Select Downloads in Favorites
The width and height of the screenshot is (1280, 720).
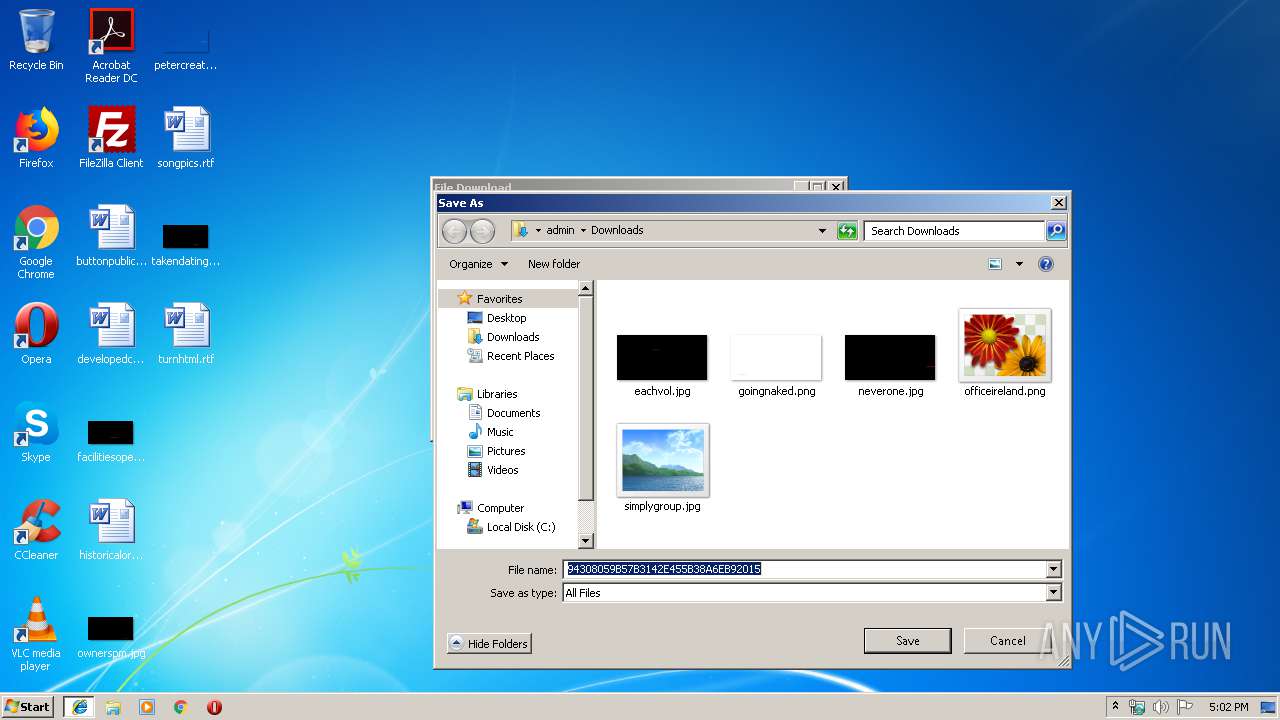513,337
